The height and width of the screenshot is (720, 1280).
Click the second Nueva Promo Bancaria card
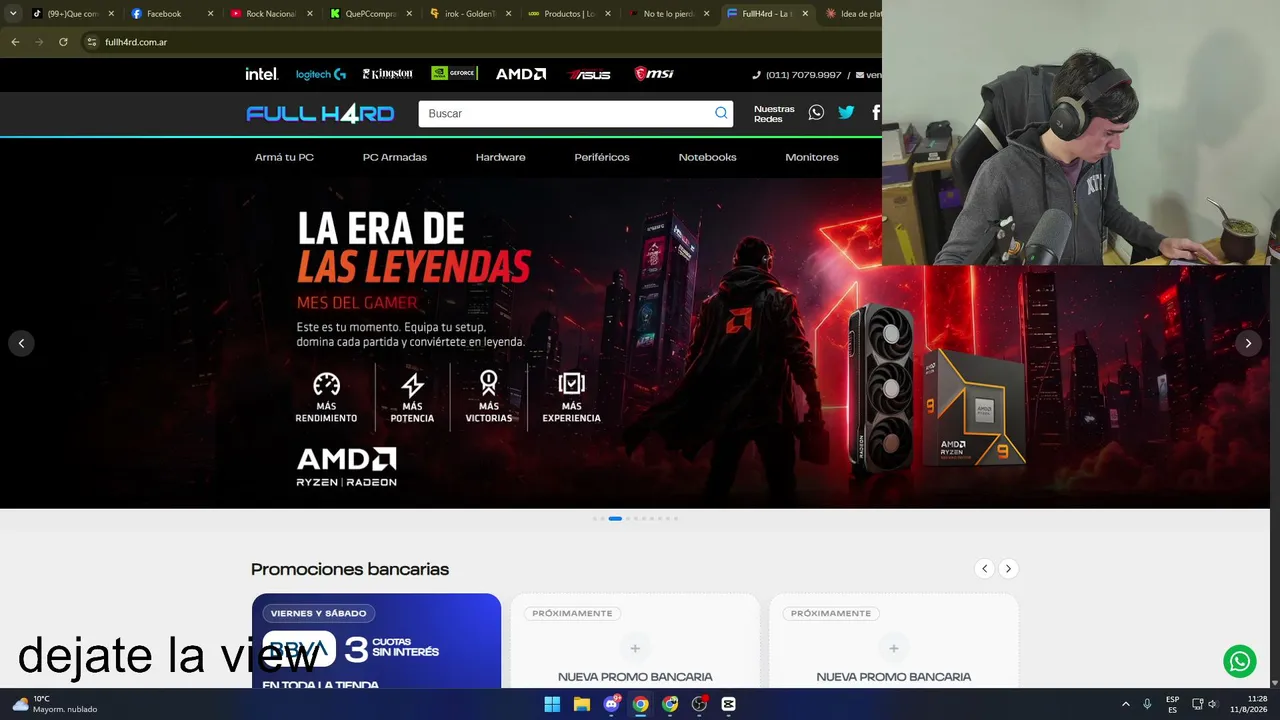[x=894, y=640]
